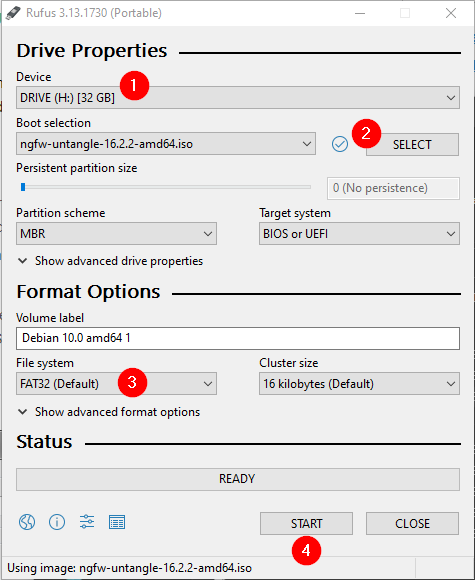Expand Show advanced format options
Viewport: 475px width, 580px height.
click(x=109, y=412)
